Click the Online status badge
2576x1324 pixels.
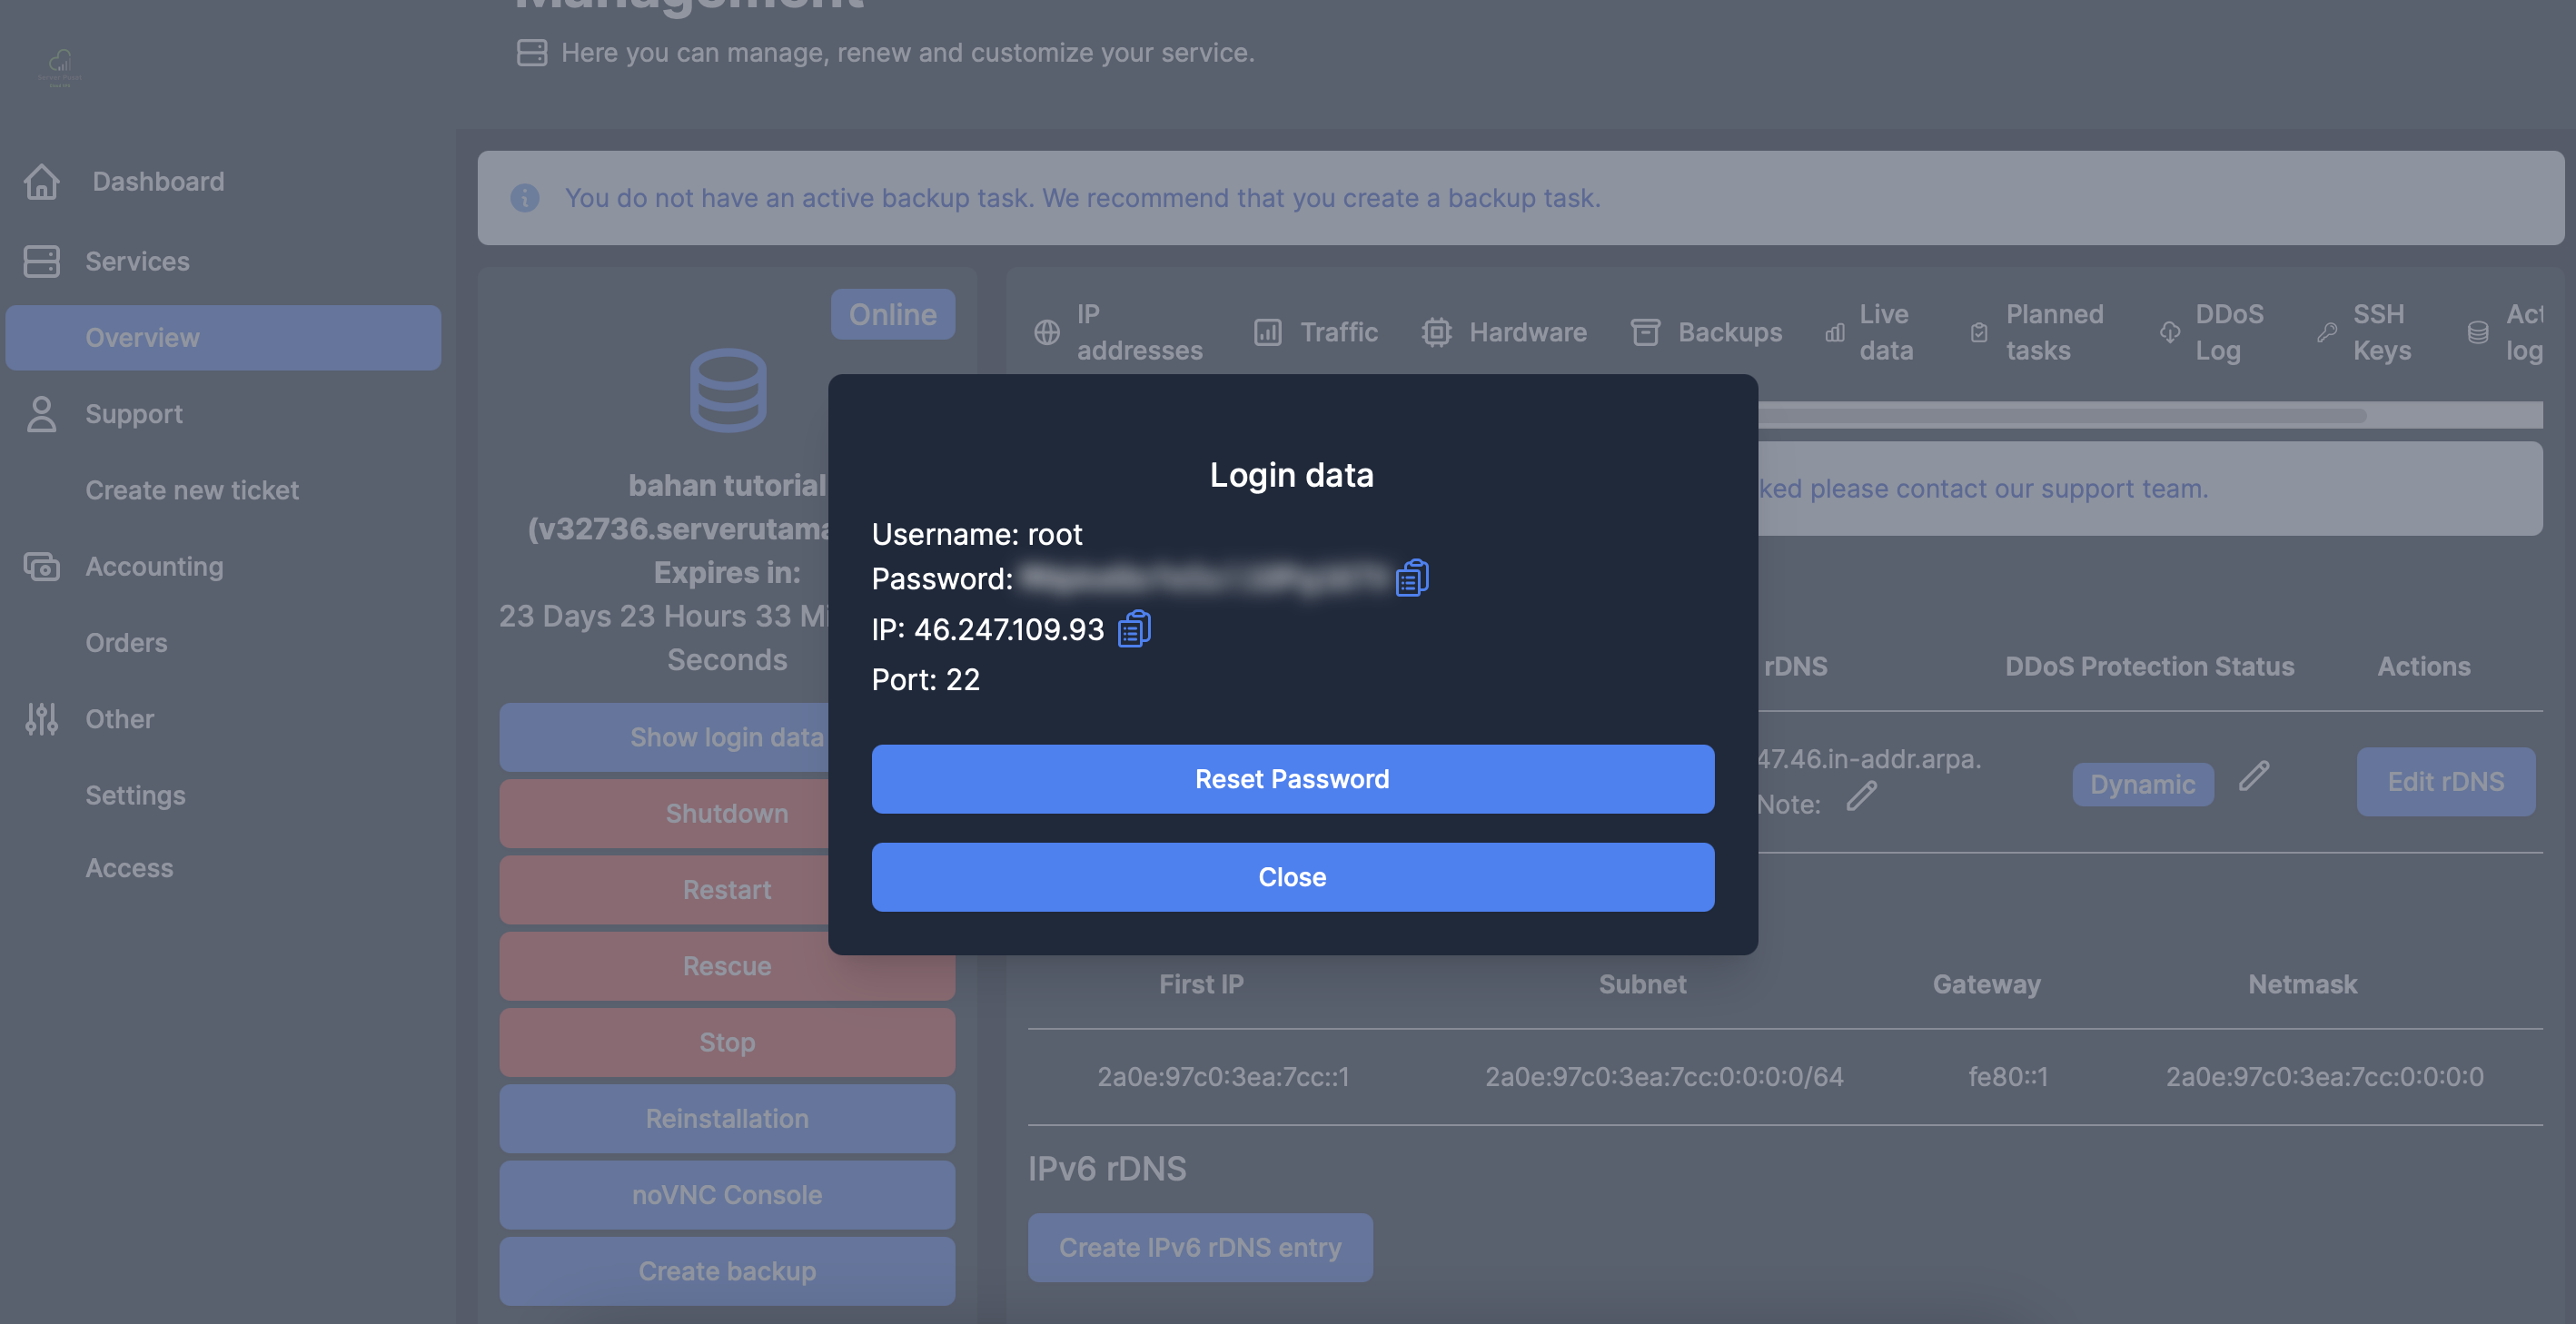pos(892,315)
